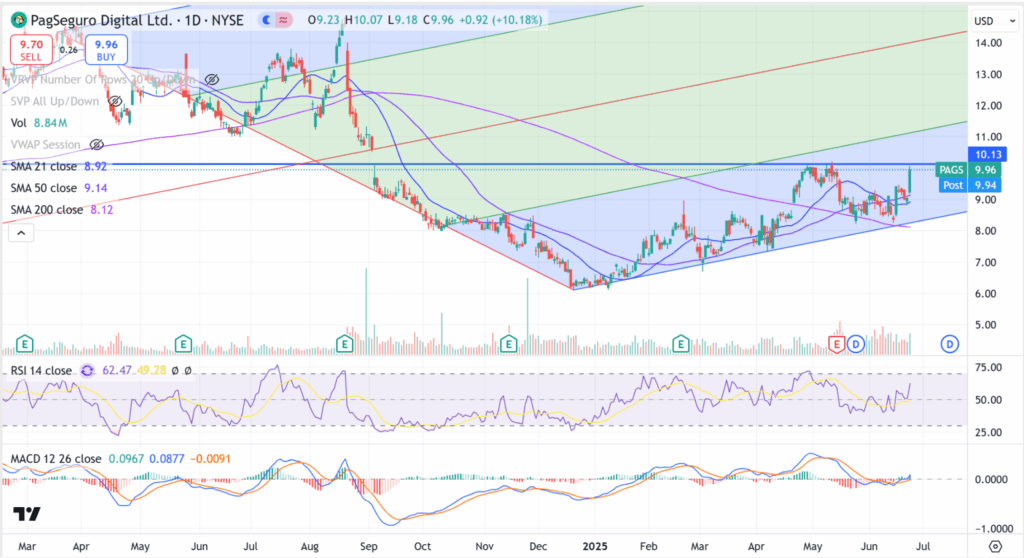
Task: Click the H10.07 high value
Action: tap(364, 20)
